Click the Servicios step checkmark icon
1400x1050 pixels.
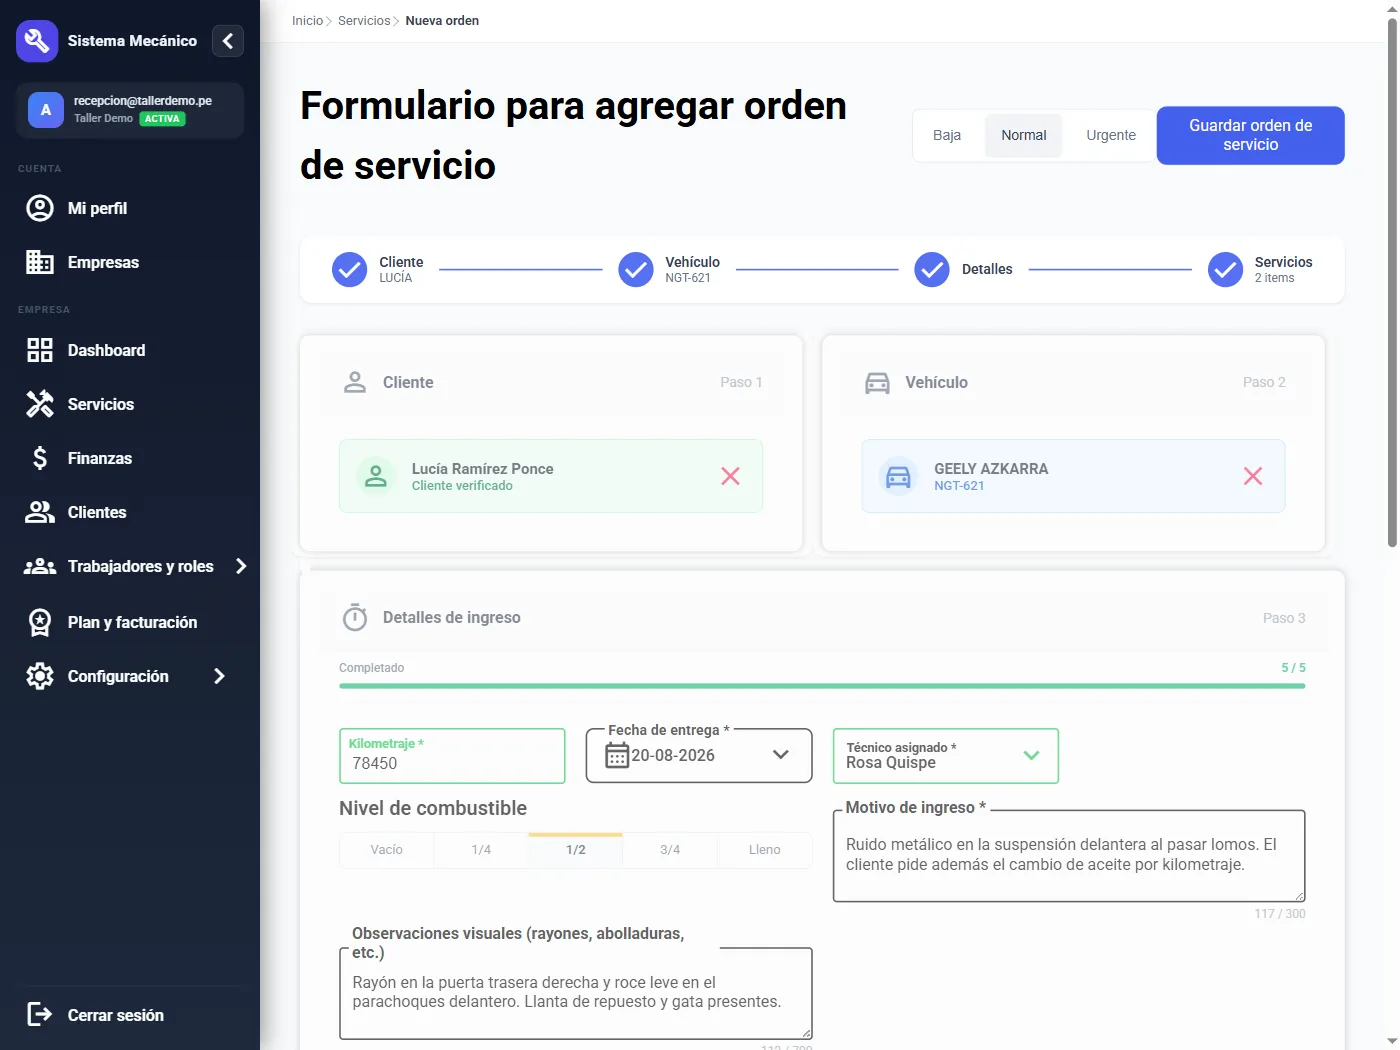point(1225,269)
